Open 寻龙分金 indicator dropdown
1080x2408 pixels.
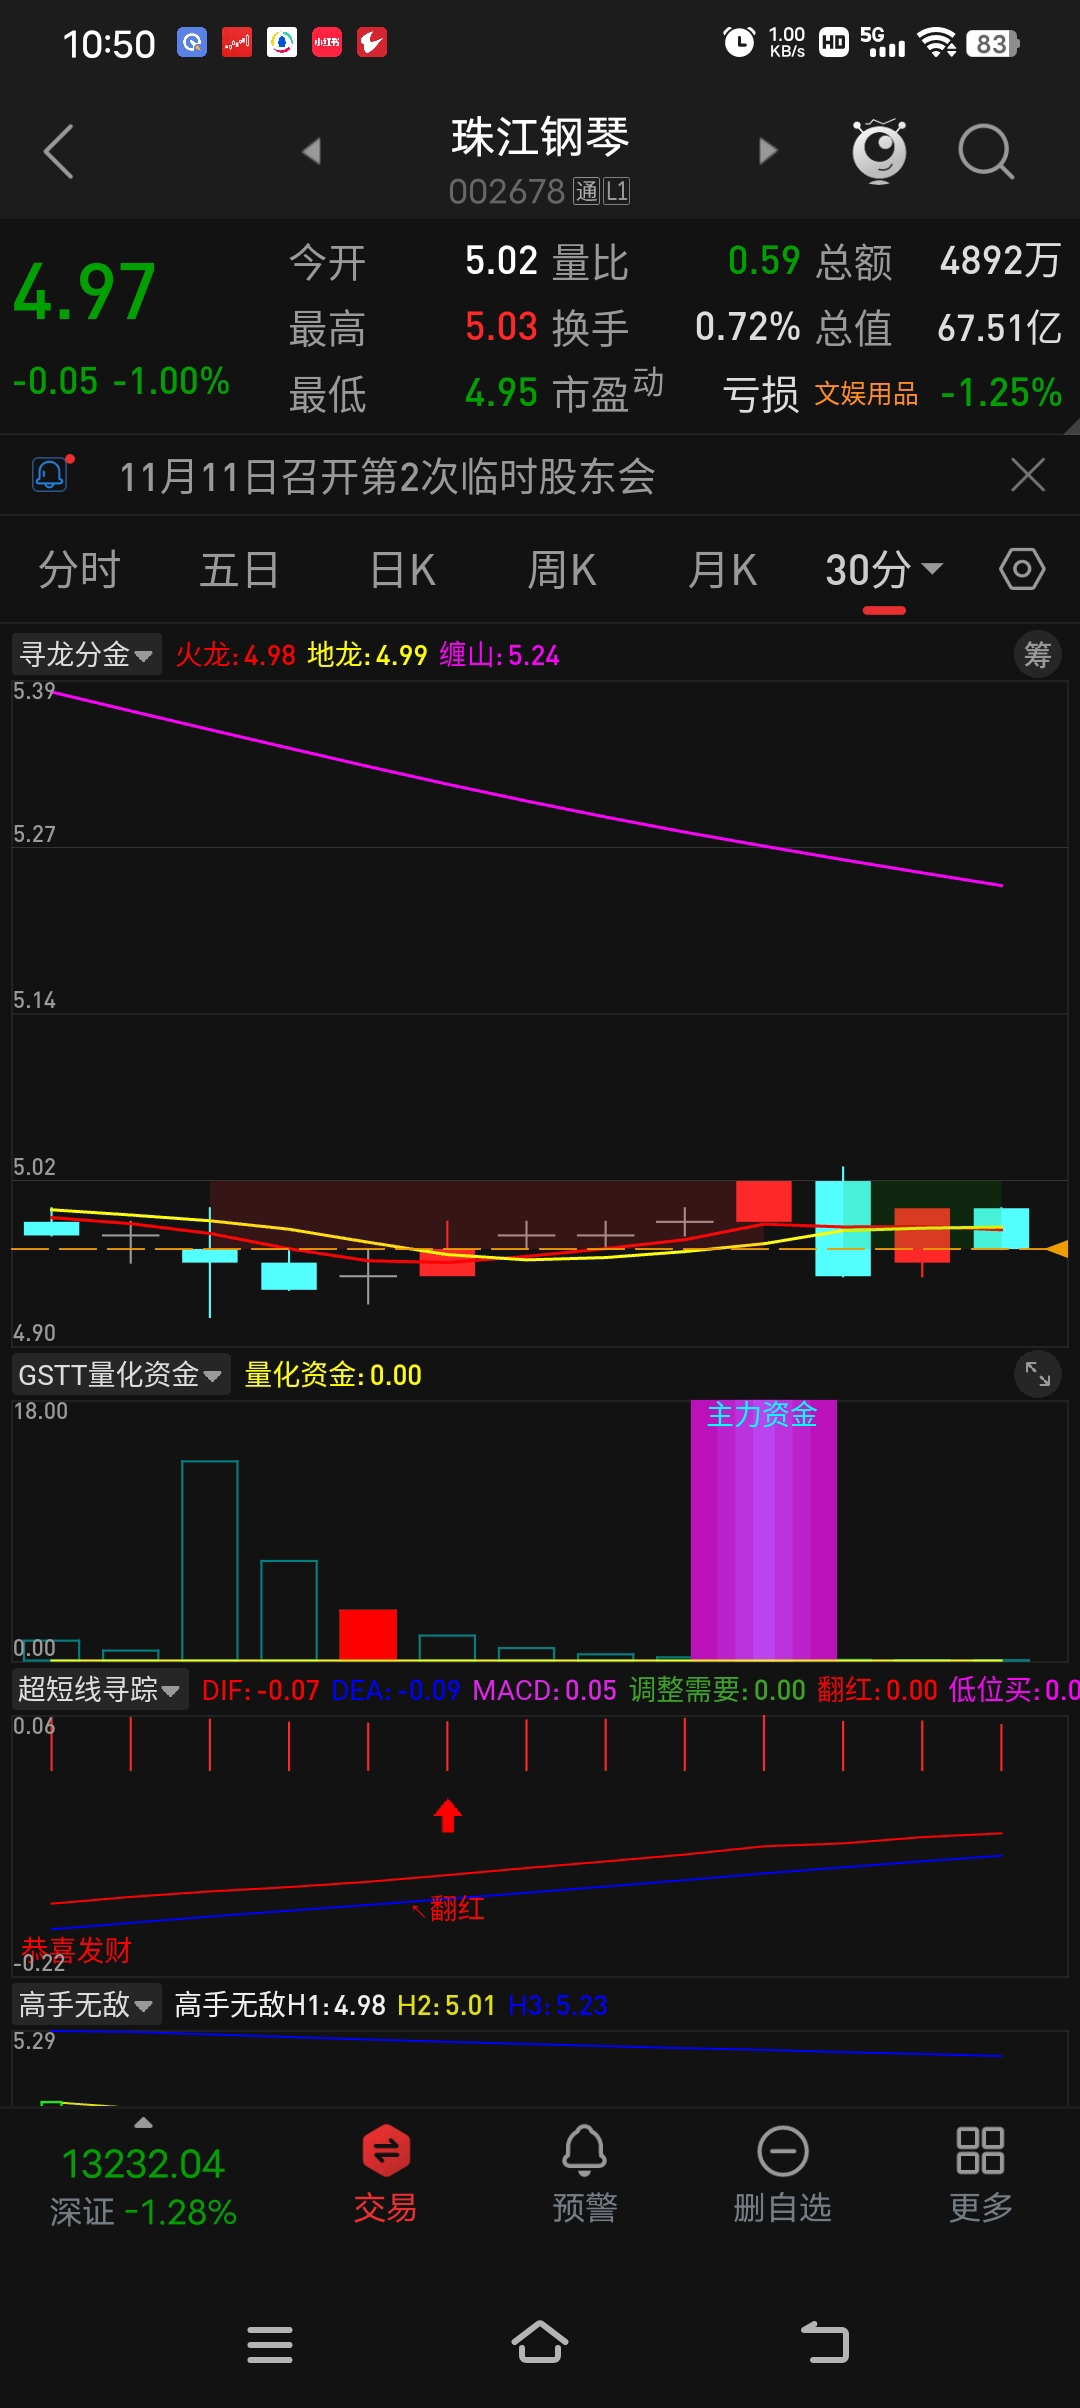[x=86, y=655]
